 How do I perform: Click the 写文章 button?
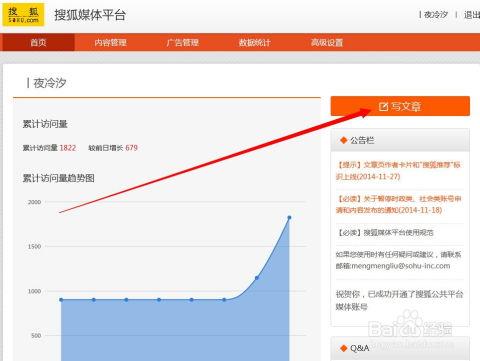coord(400,106)
